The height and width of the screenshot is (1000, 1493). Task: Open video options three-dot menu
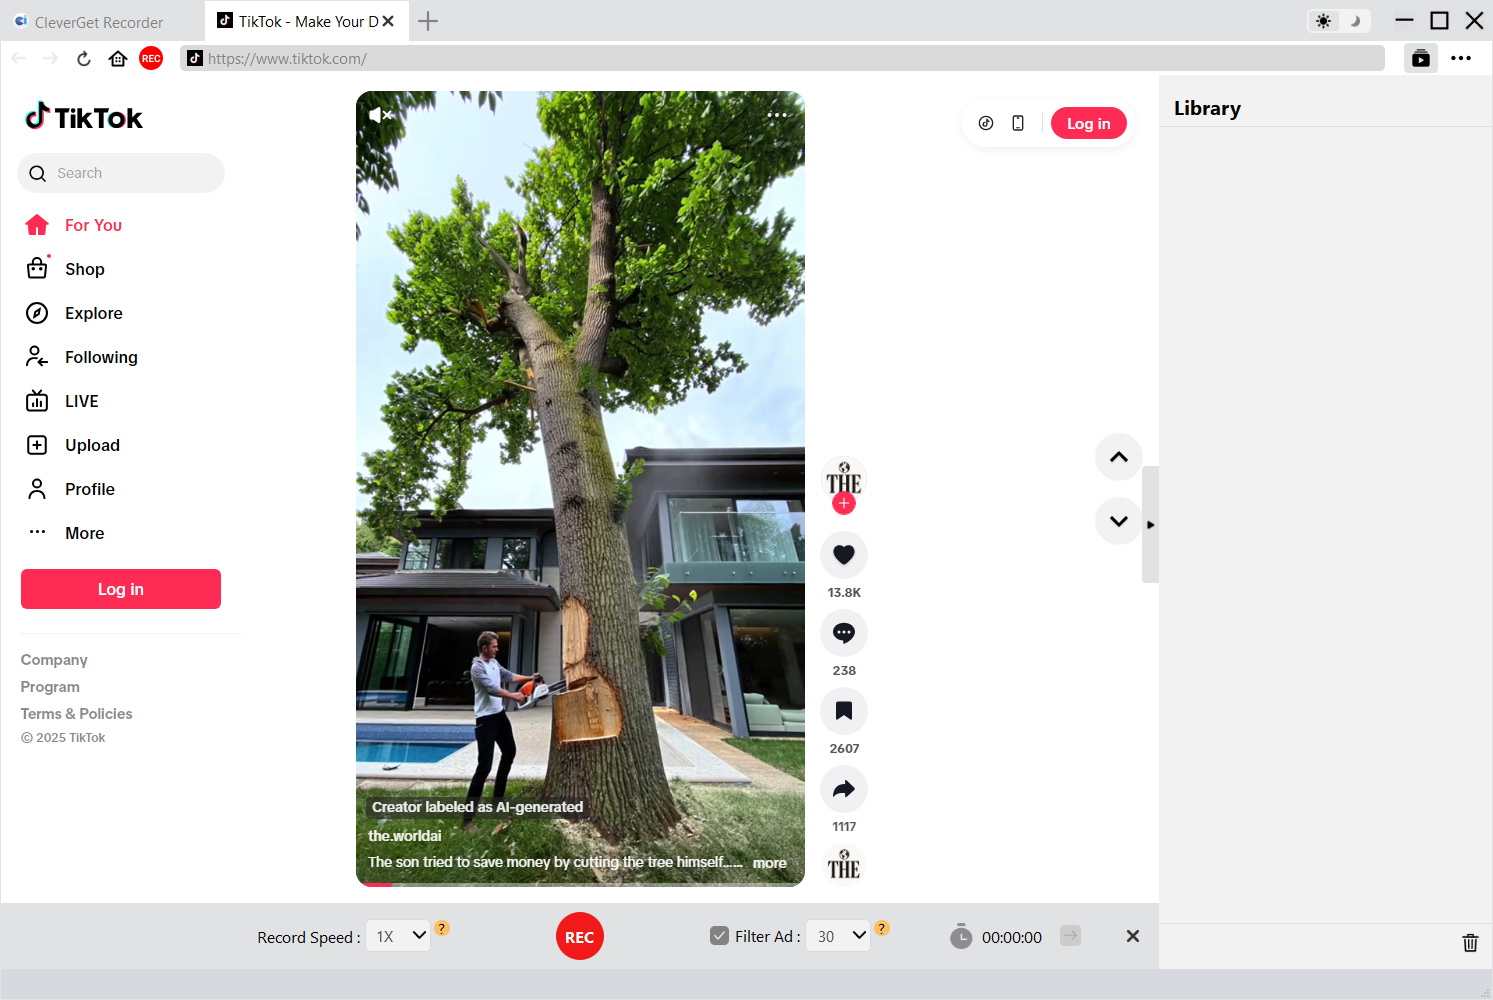777,115
